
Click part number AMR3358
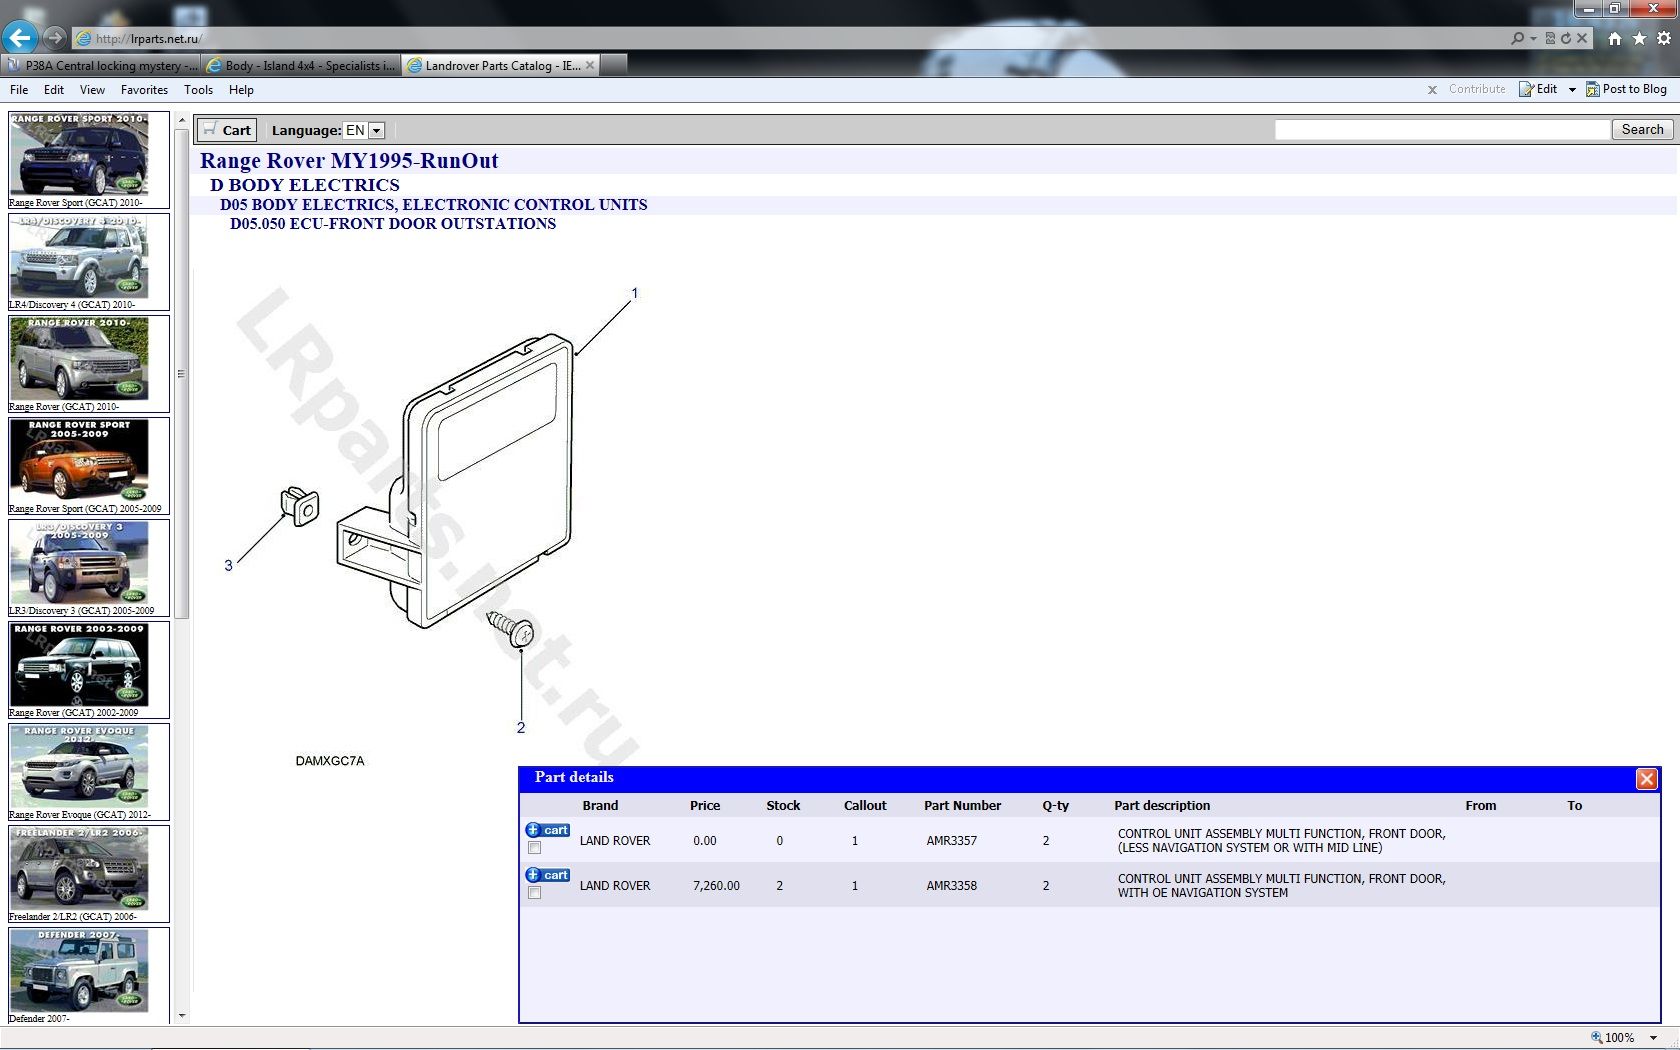(951, 886)
